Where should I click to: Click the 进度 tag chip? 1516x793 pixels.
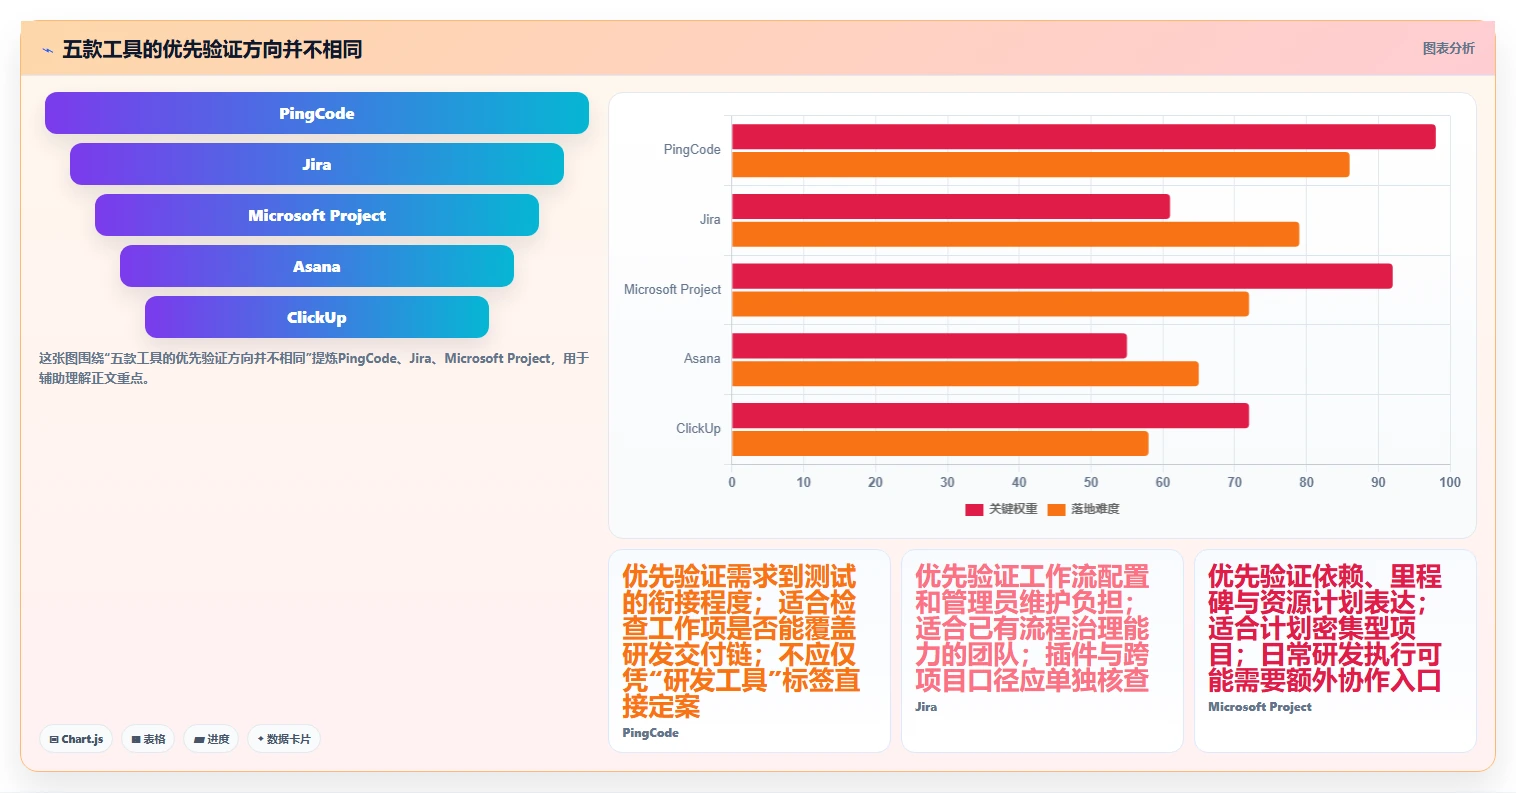[x=211, y=739]
